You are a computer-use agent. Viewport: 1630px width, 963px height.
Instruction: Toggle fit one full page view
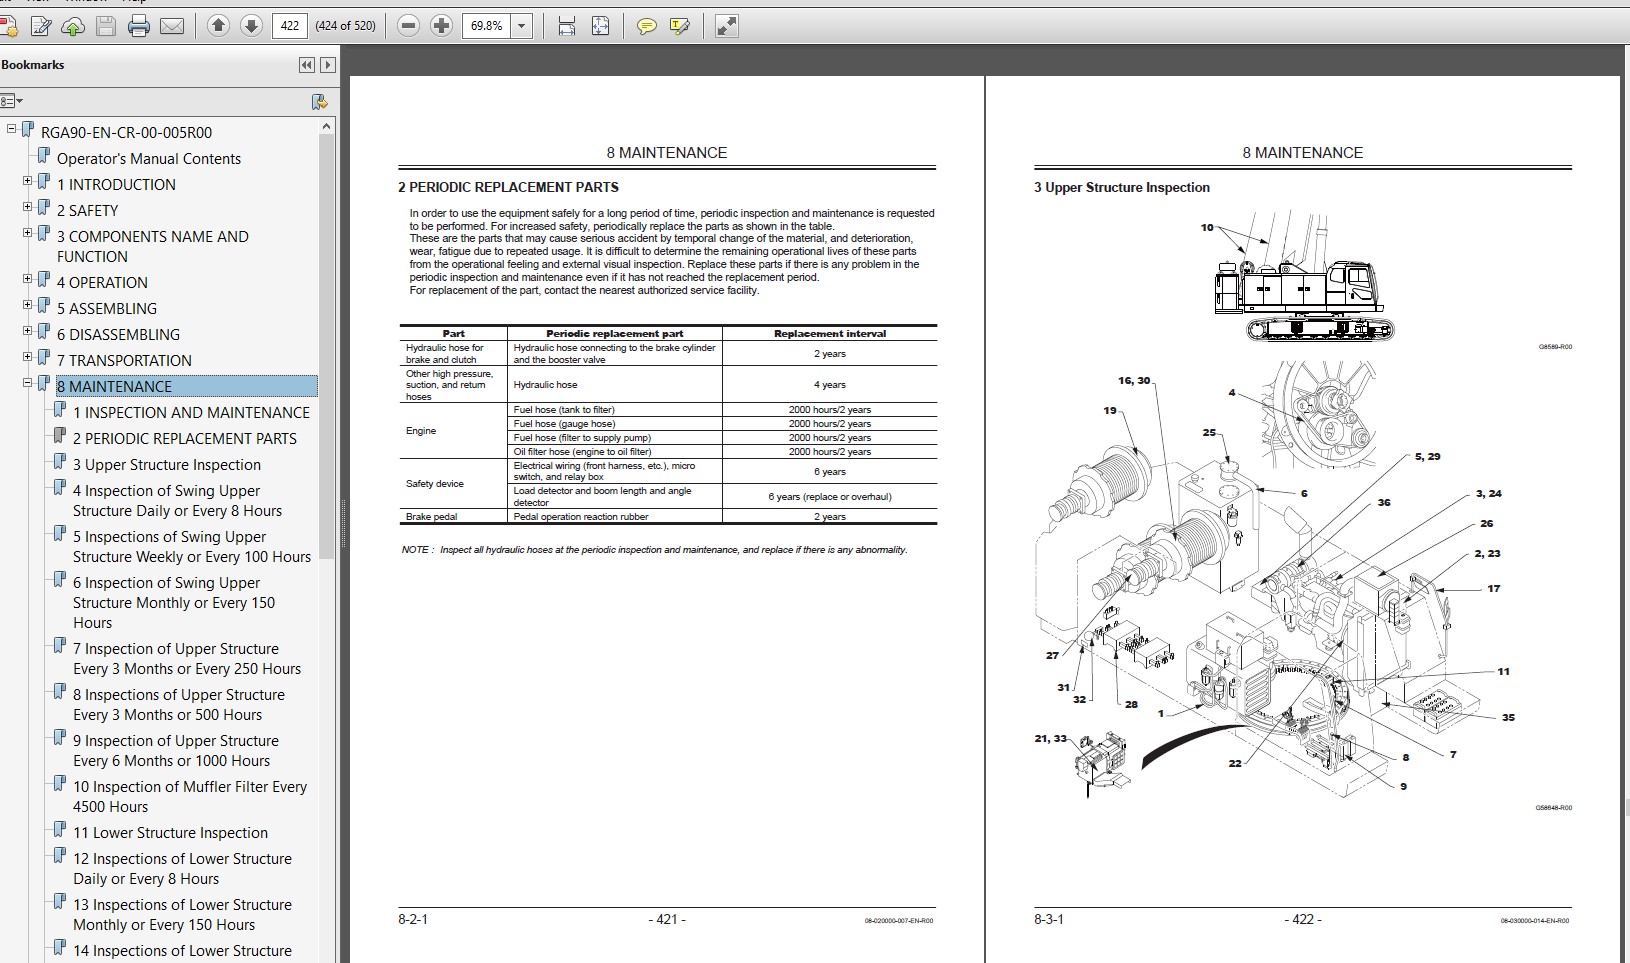600,27
